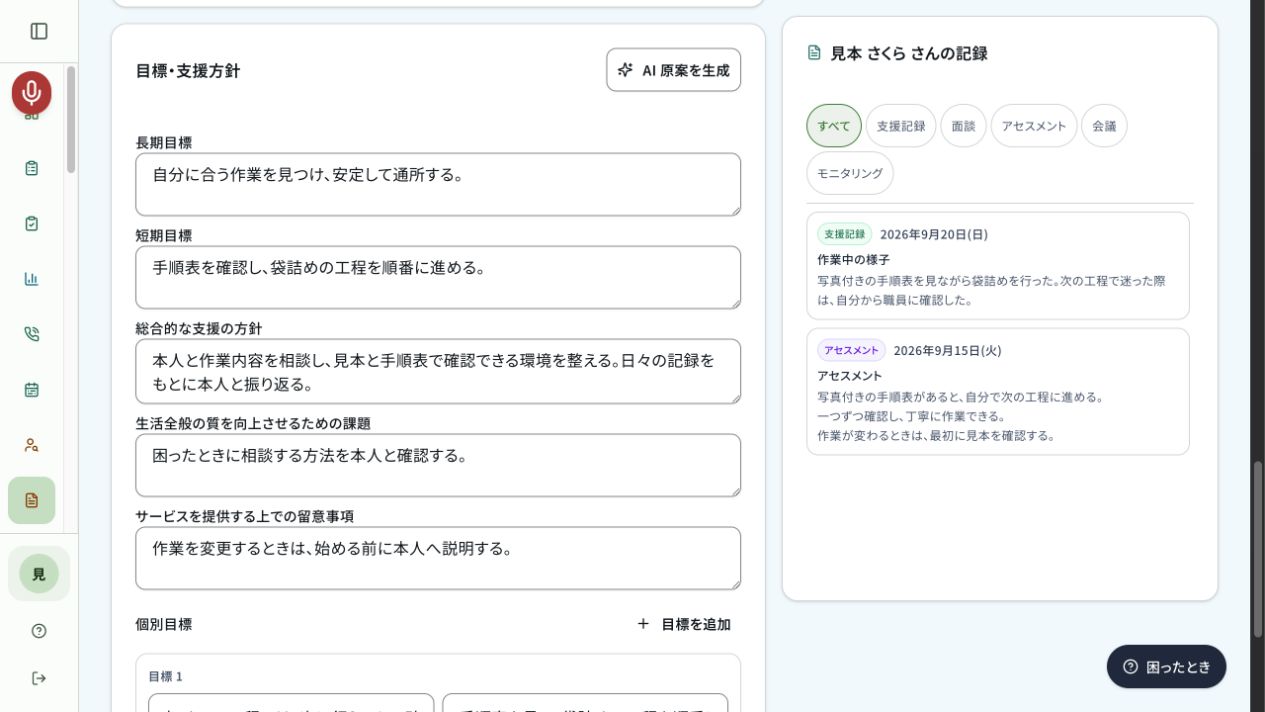Toggle the sidebar panel icon
This screenshot has width=1265, height=712.
point(39,31)
